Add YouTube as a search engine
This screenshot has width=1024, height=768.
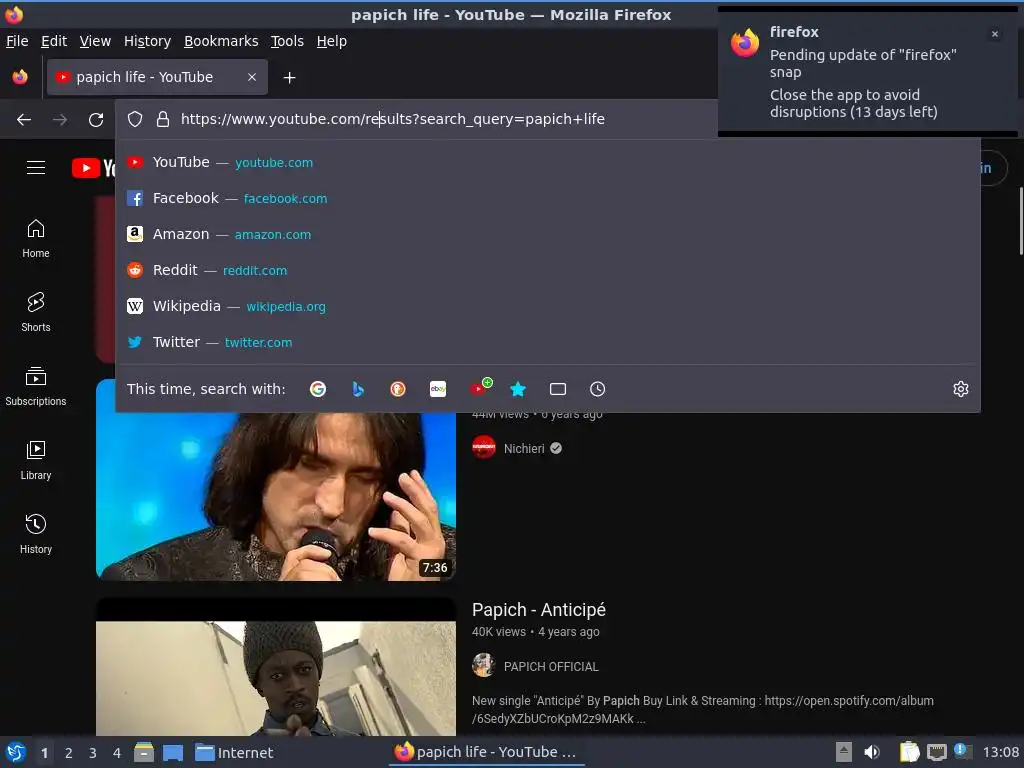tap(481, 387)
